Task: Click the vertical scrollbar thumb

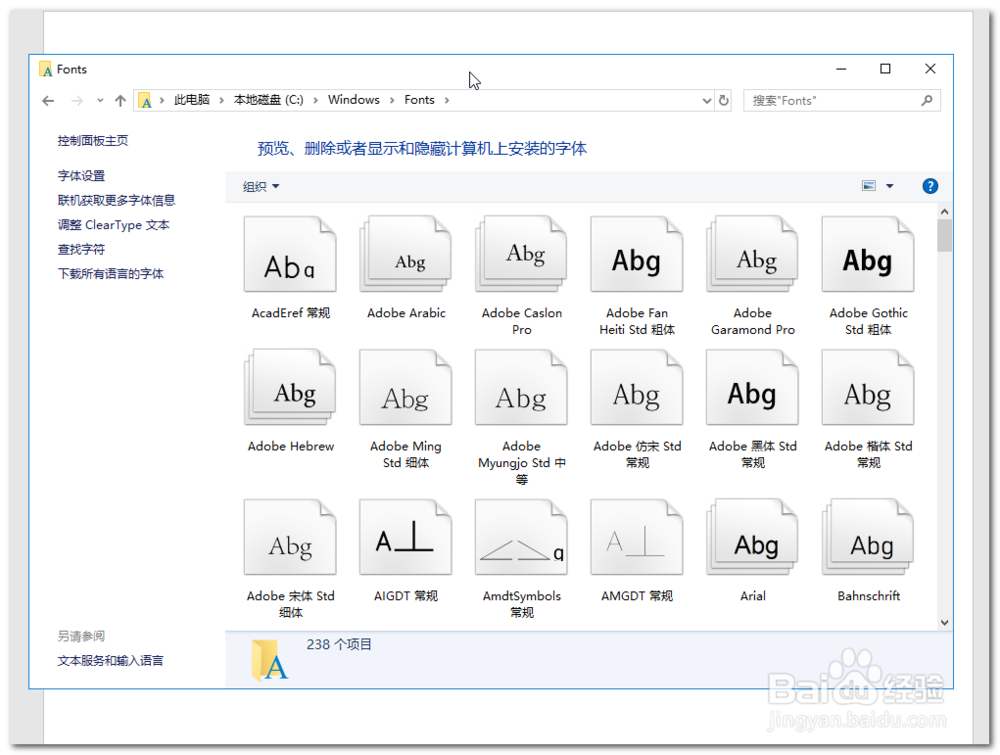Action: click(945, 236)
